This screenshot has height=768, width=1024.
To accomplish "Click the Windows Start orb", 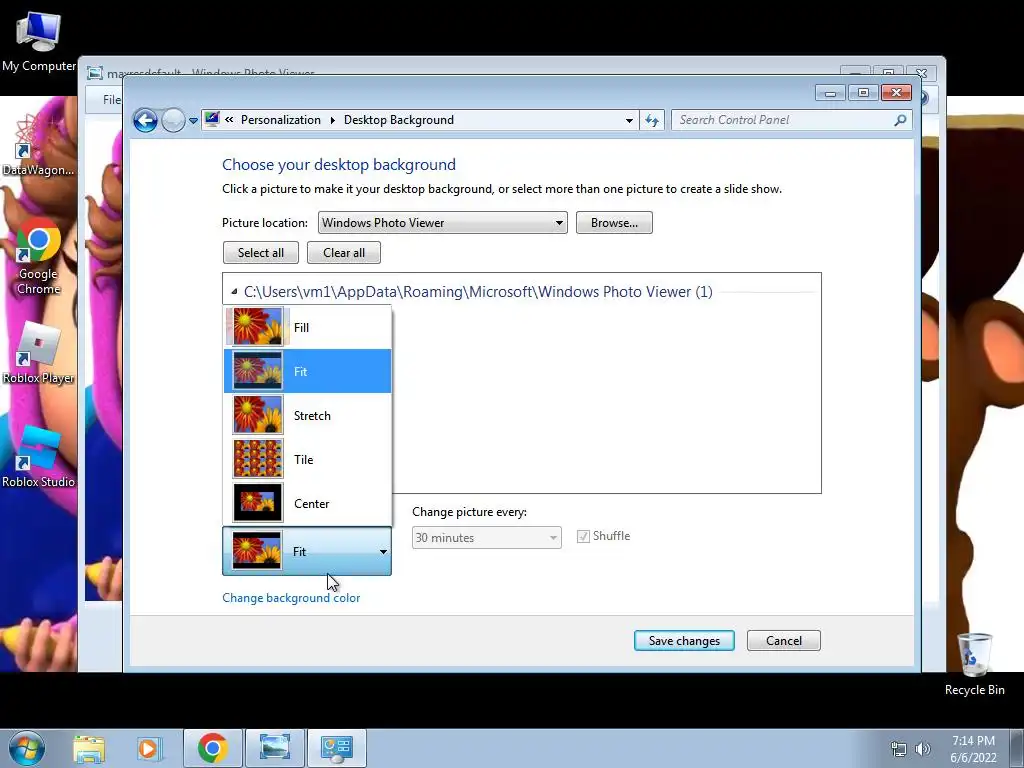I will pyautogui.click(x=26, y=748).
